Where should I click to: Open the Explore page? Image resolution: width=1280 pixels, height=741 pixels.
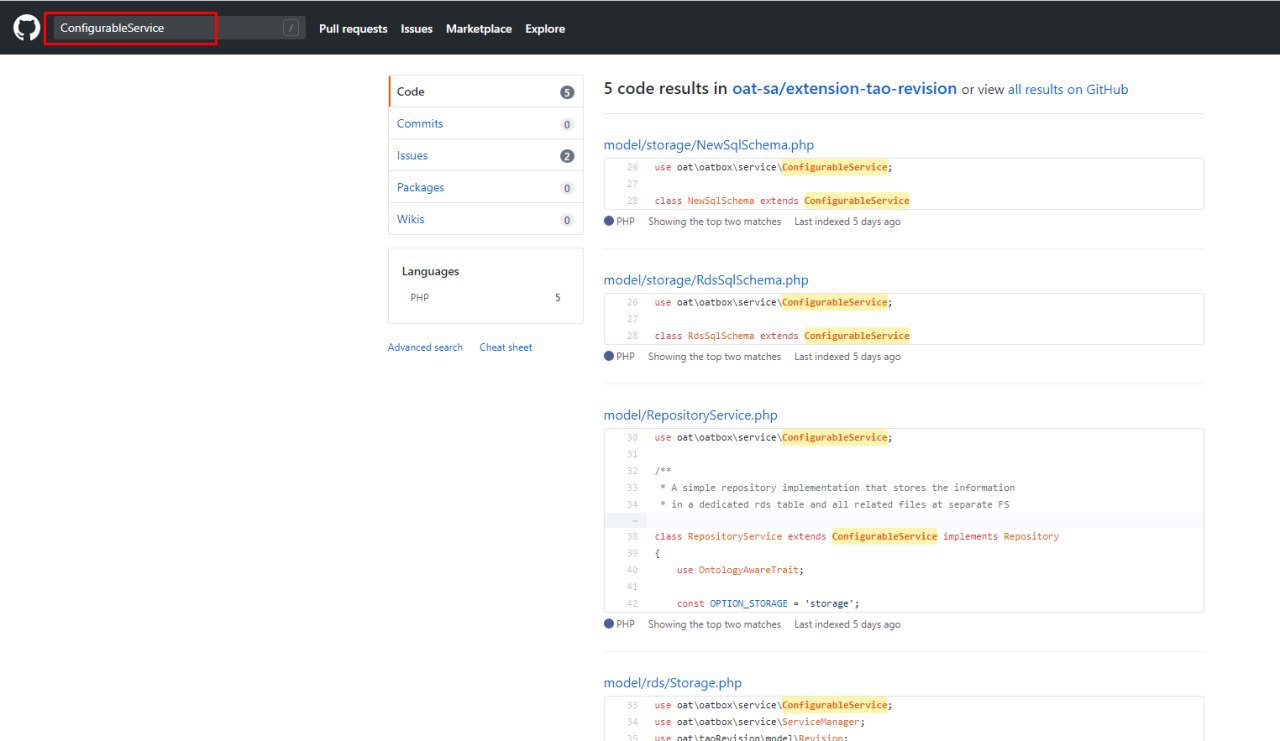pos(545,29)
